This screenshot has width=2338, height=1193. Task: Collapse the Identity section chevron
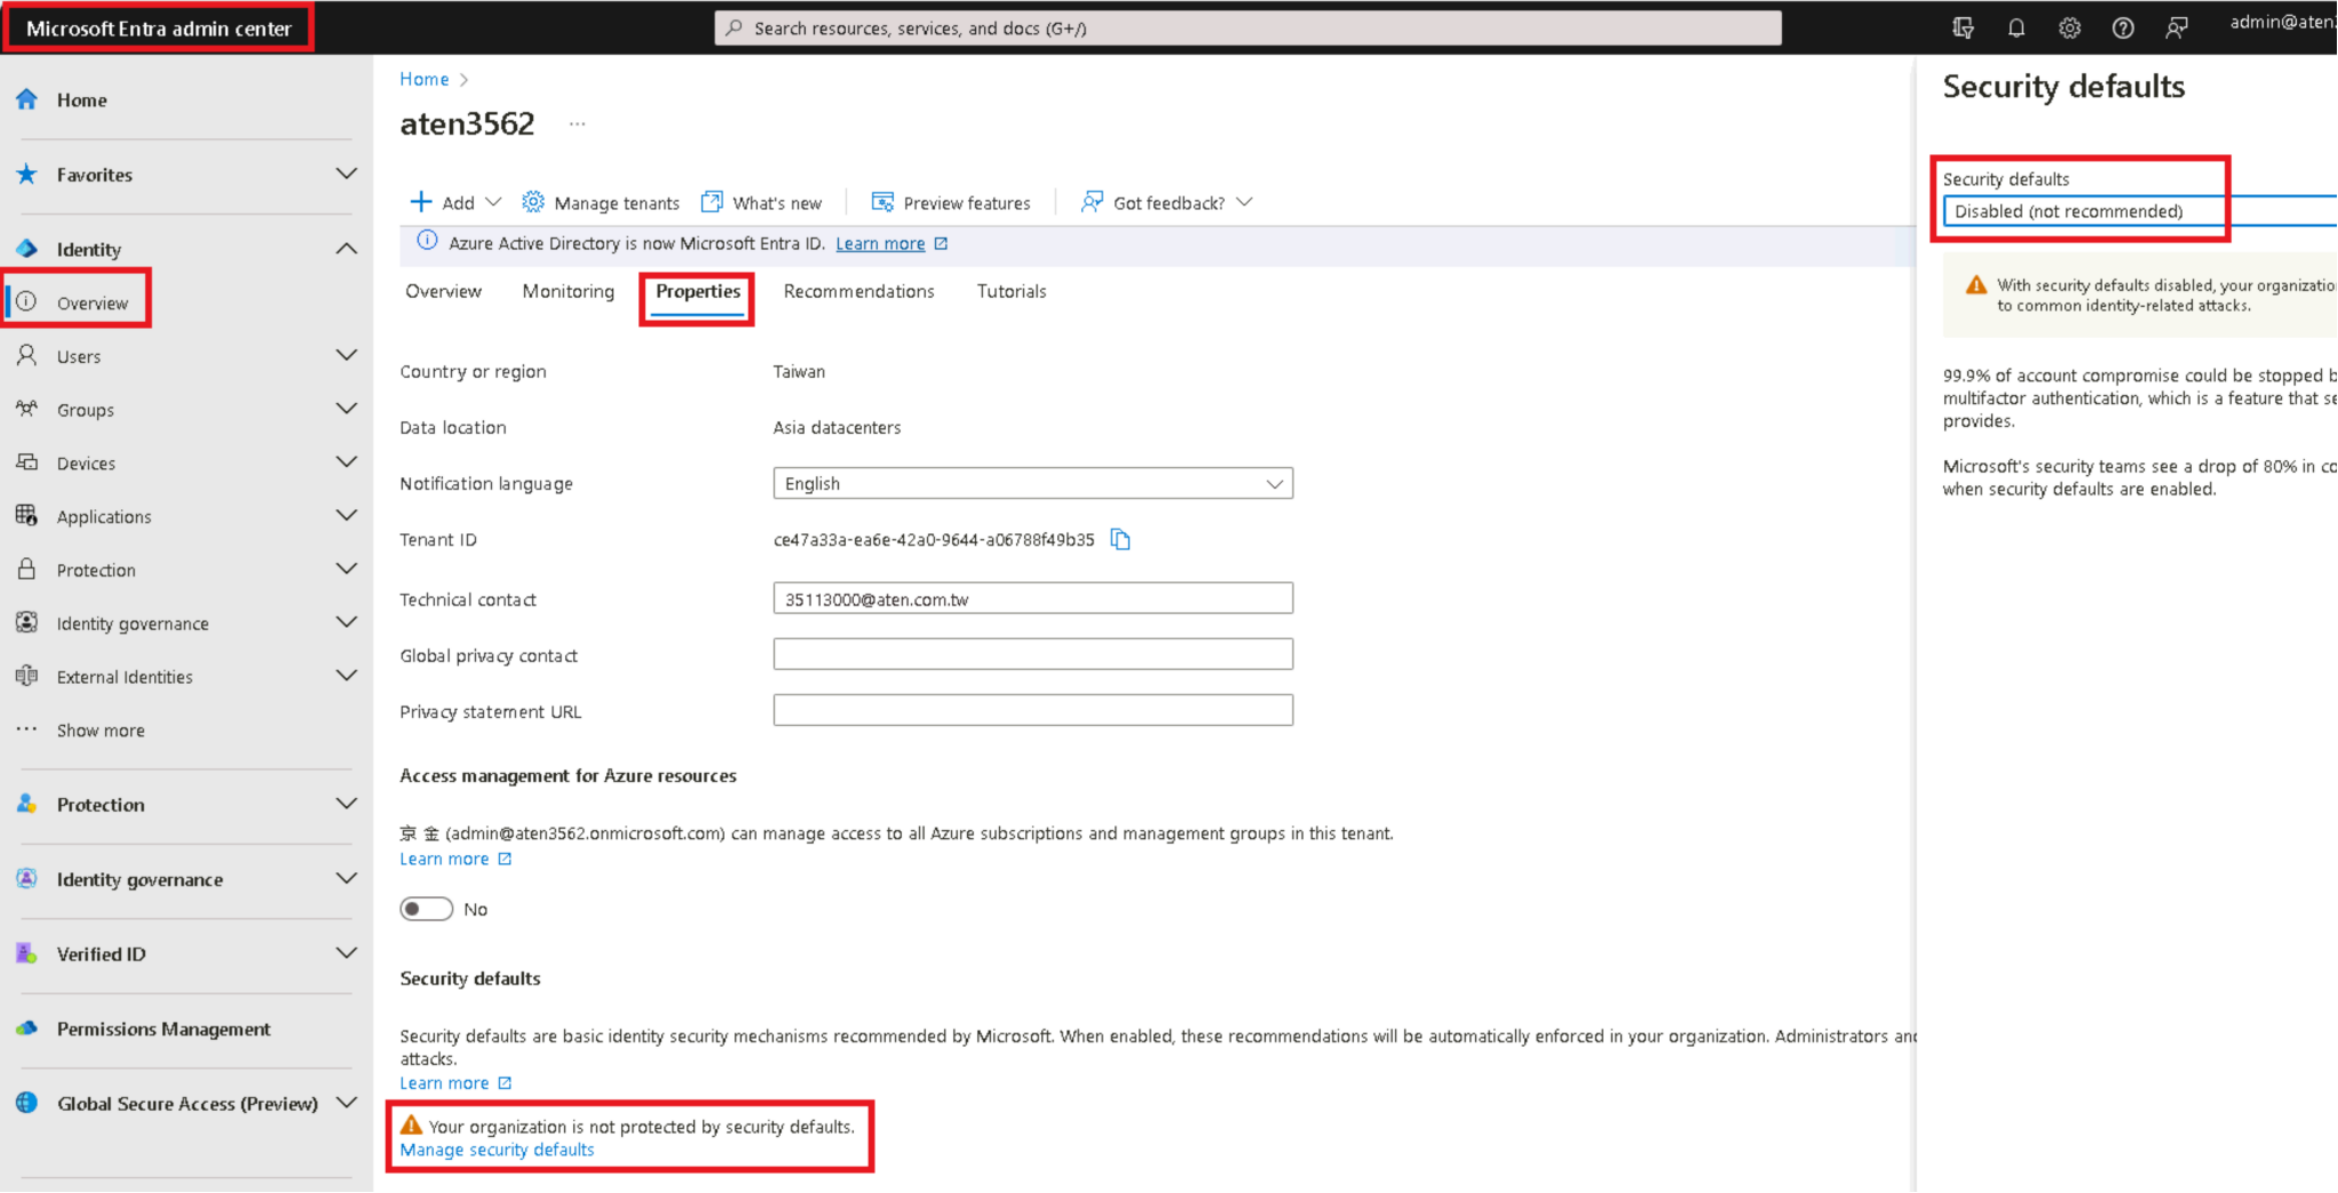(346, 249)
